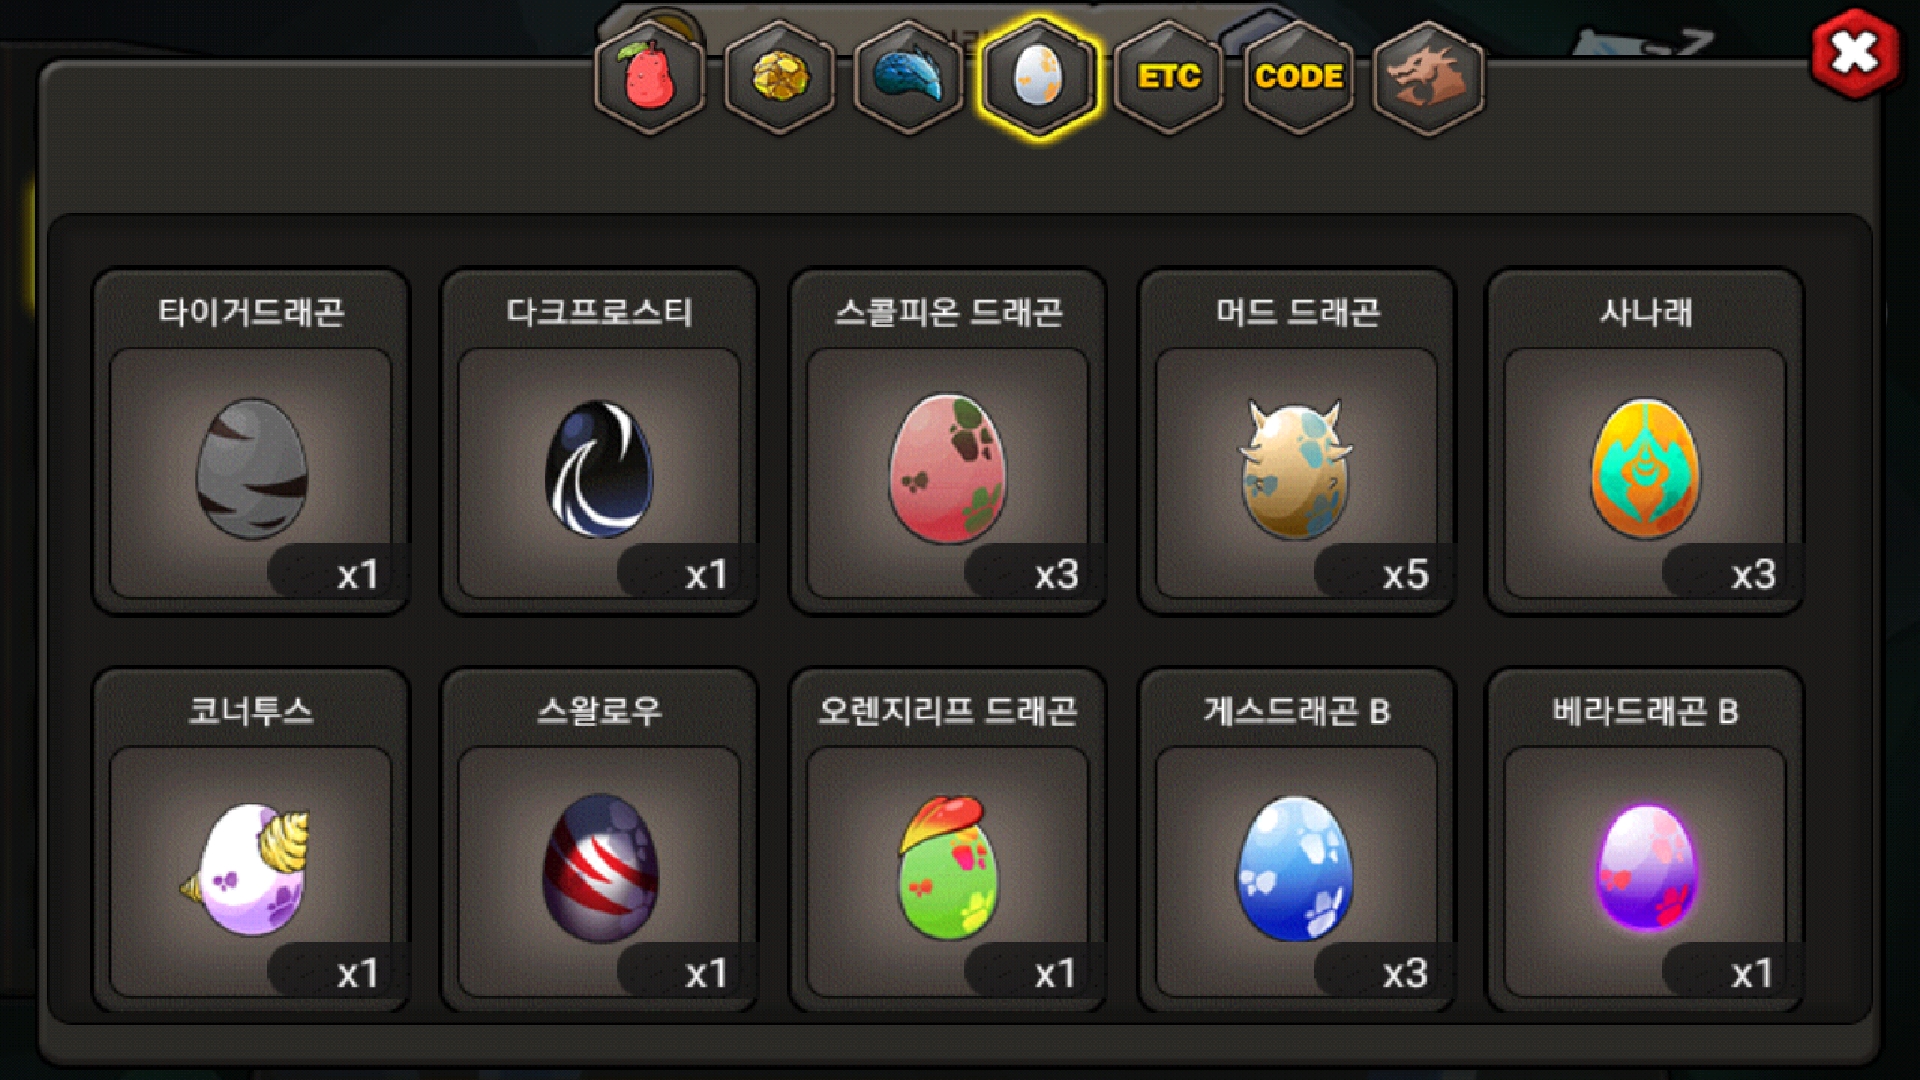Switch to the CODE tab

pos(1299,77)
